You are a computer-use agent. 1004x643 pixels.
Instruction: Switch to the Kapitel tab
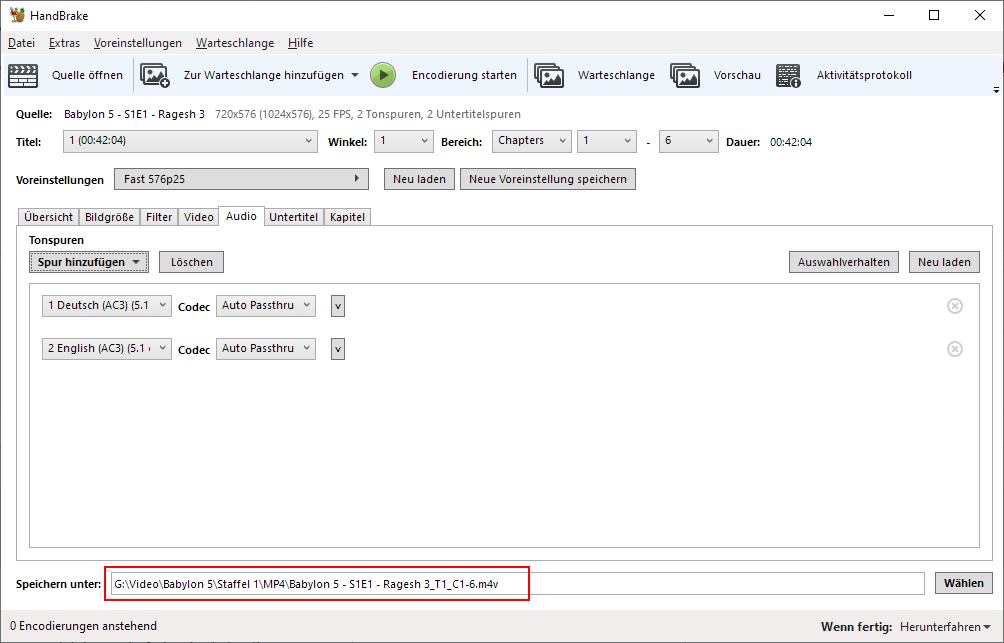347,217
